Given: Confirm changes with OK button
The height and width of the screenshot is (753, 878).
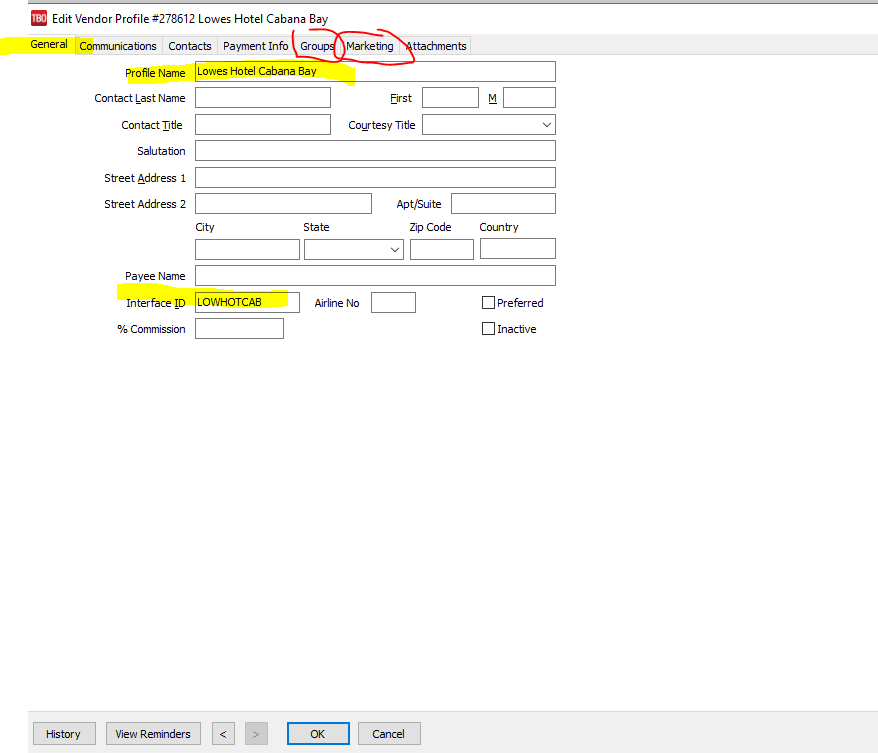Looking at the screenshot, I should (x=318, y=733).
